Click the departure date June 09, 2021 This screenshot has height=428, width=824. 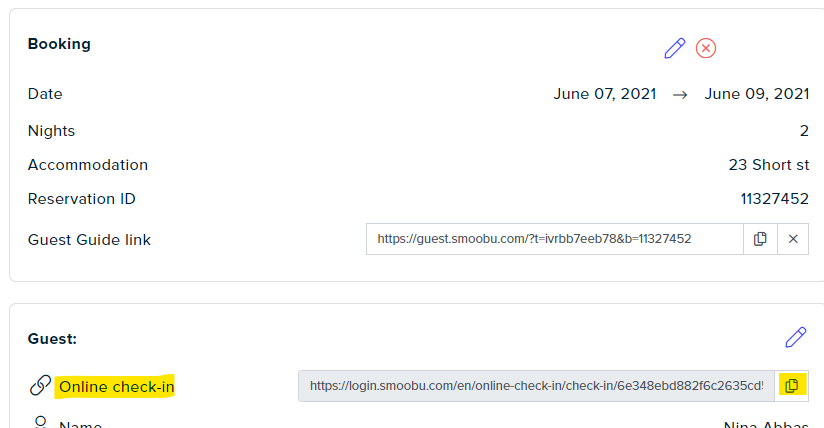tap(757, 94)
